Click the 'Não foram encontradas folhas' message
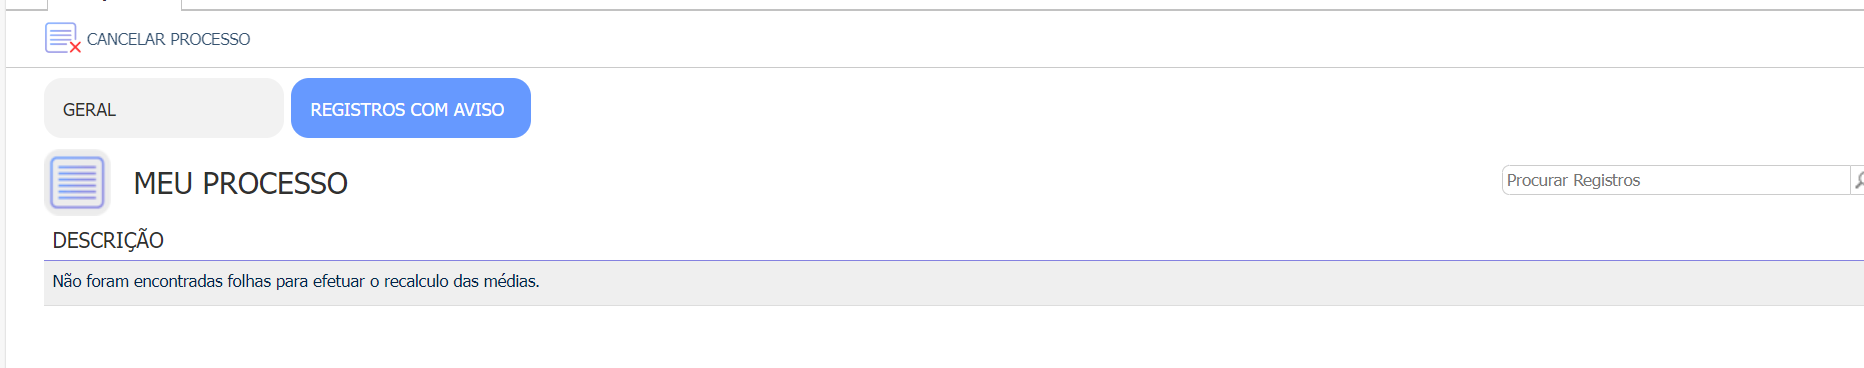Viewport: 1864px width, 368px height. (296, 282)
